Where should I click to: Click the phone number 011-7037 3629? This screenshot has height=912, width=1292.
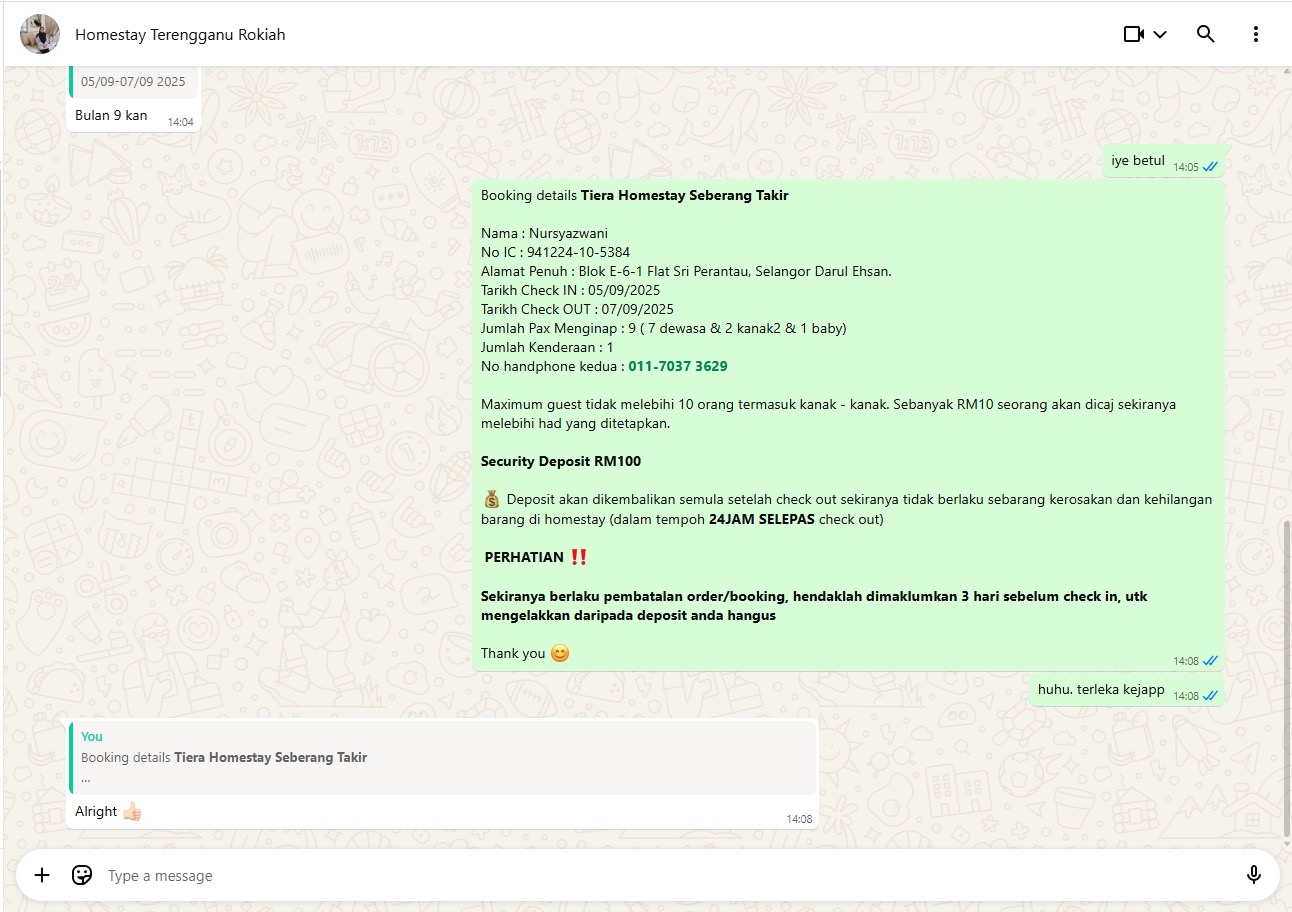click(x=677, y=366)
